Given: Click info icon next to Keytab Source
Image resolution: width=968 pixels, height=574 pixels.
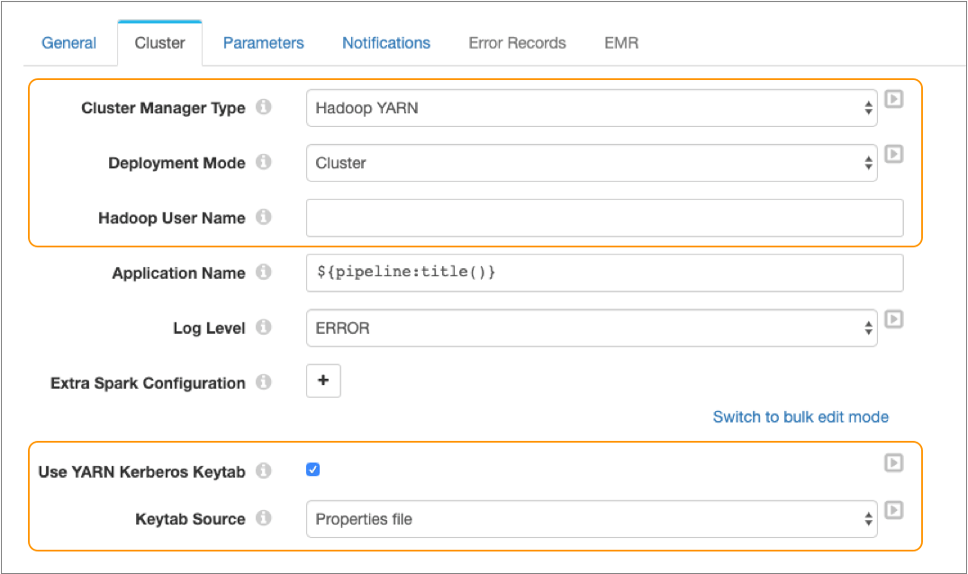Looking at the screenshot, I should click(264, 518).
